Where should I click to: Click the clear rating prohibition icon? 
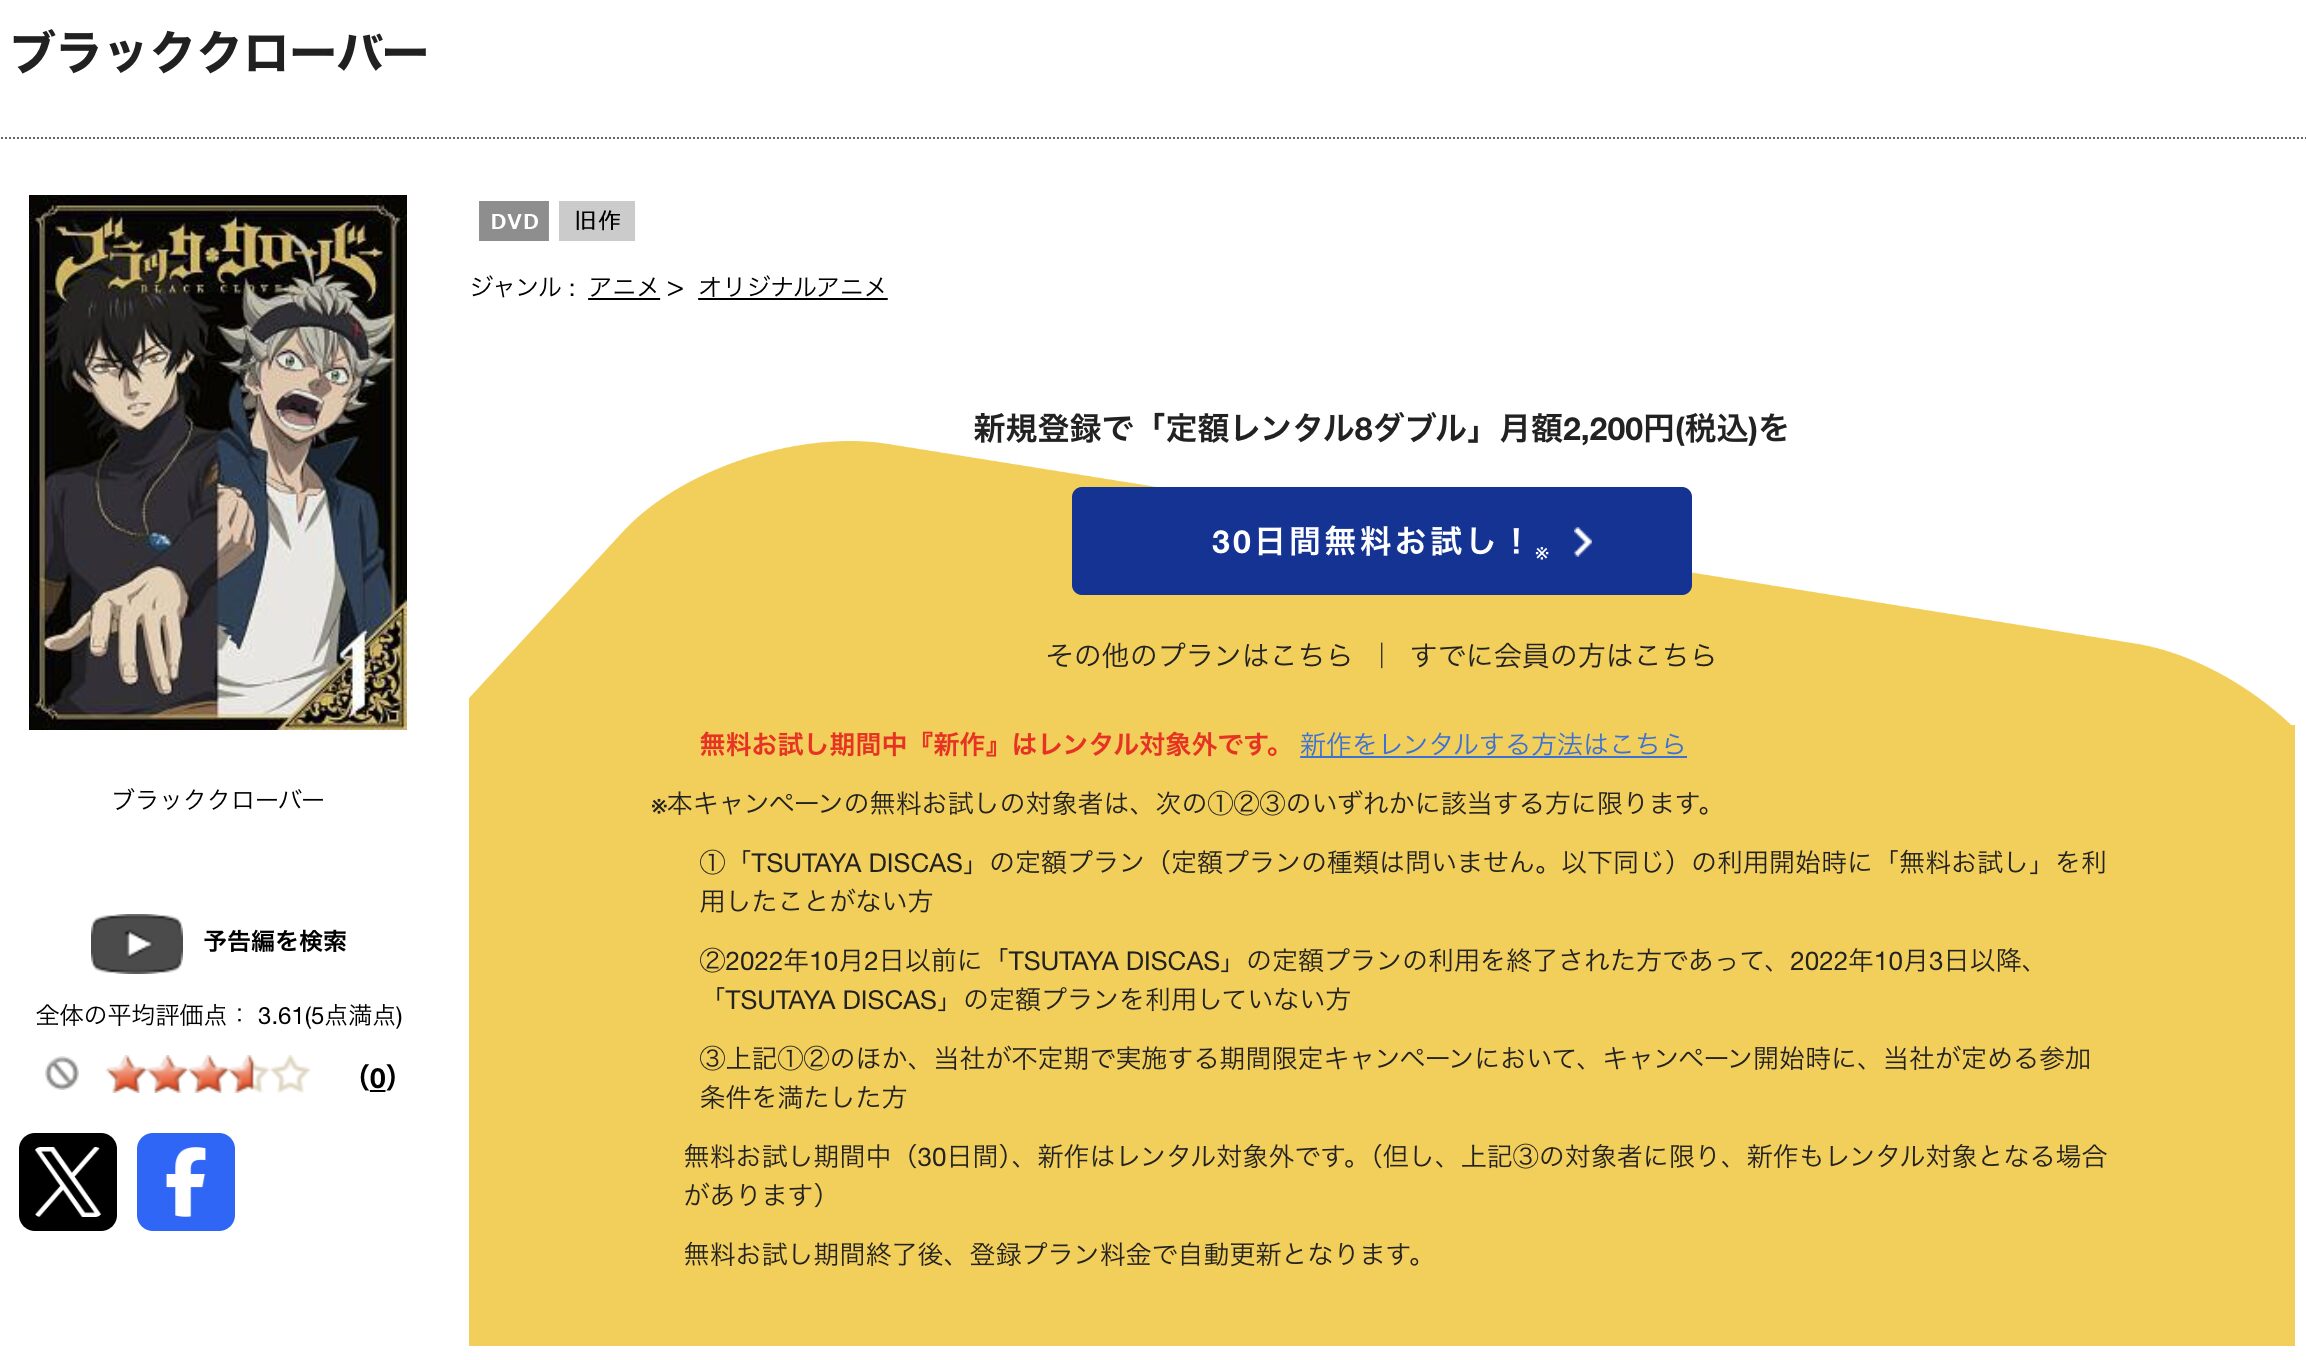tap(62, 1074)
